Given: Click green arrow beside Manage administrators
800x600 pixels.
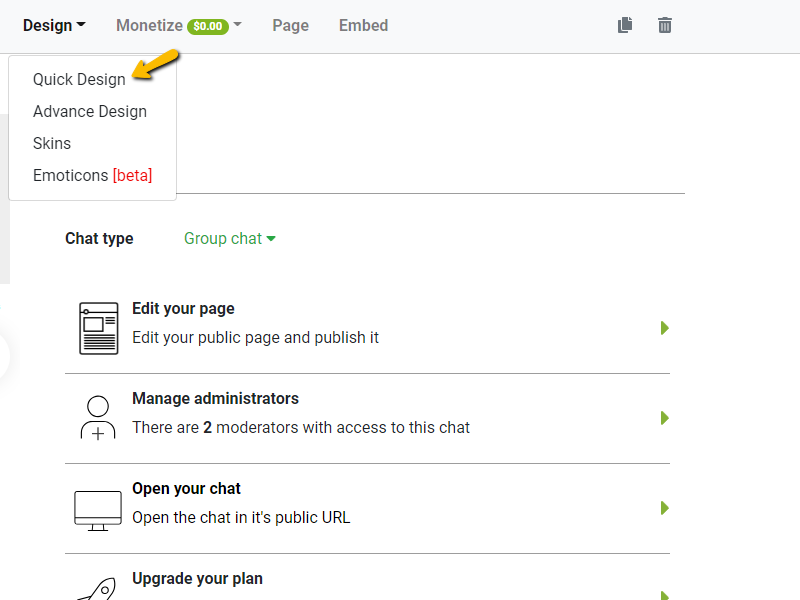Looking at the screenshot, I should [664, 418].
